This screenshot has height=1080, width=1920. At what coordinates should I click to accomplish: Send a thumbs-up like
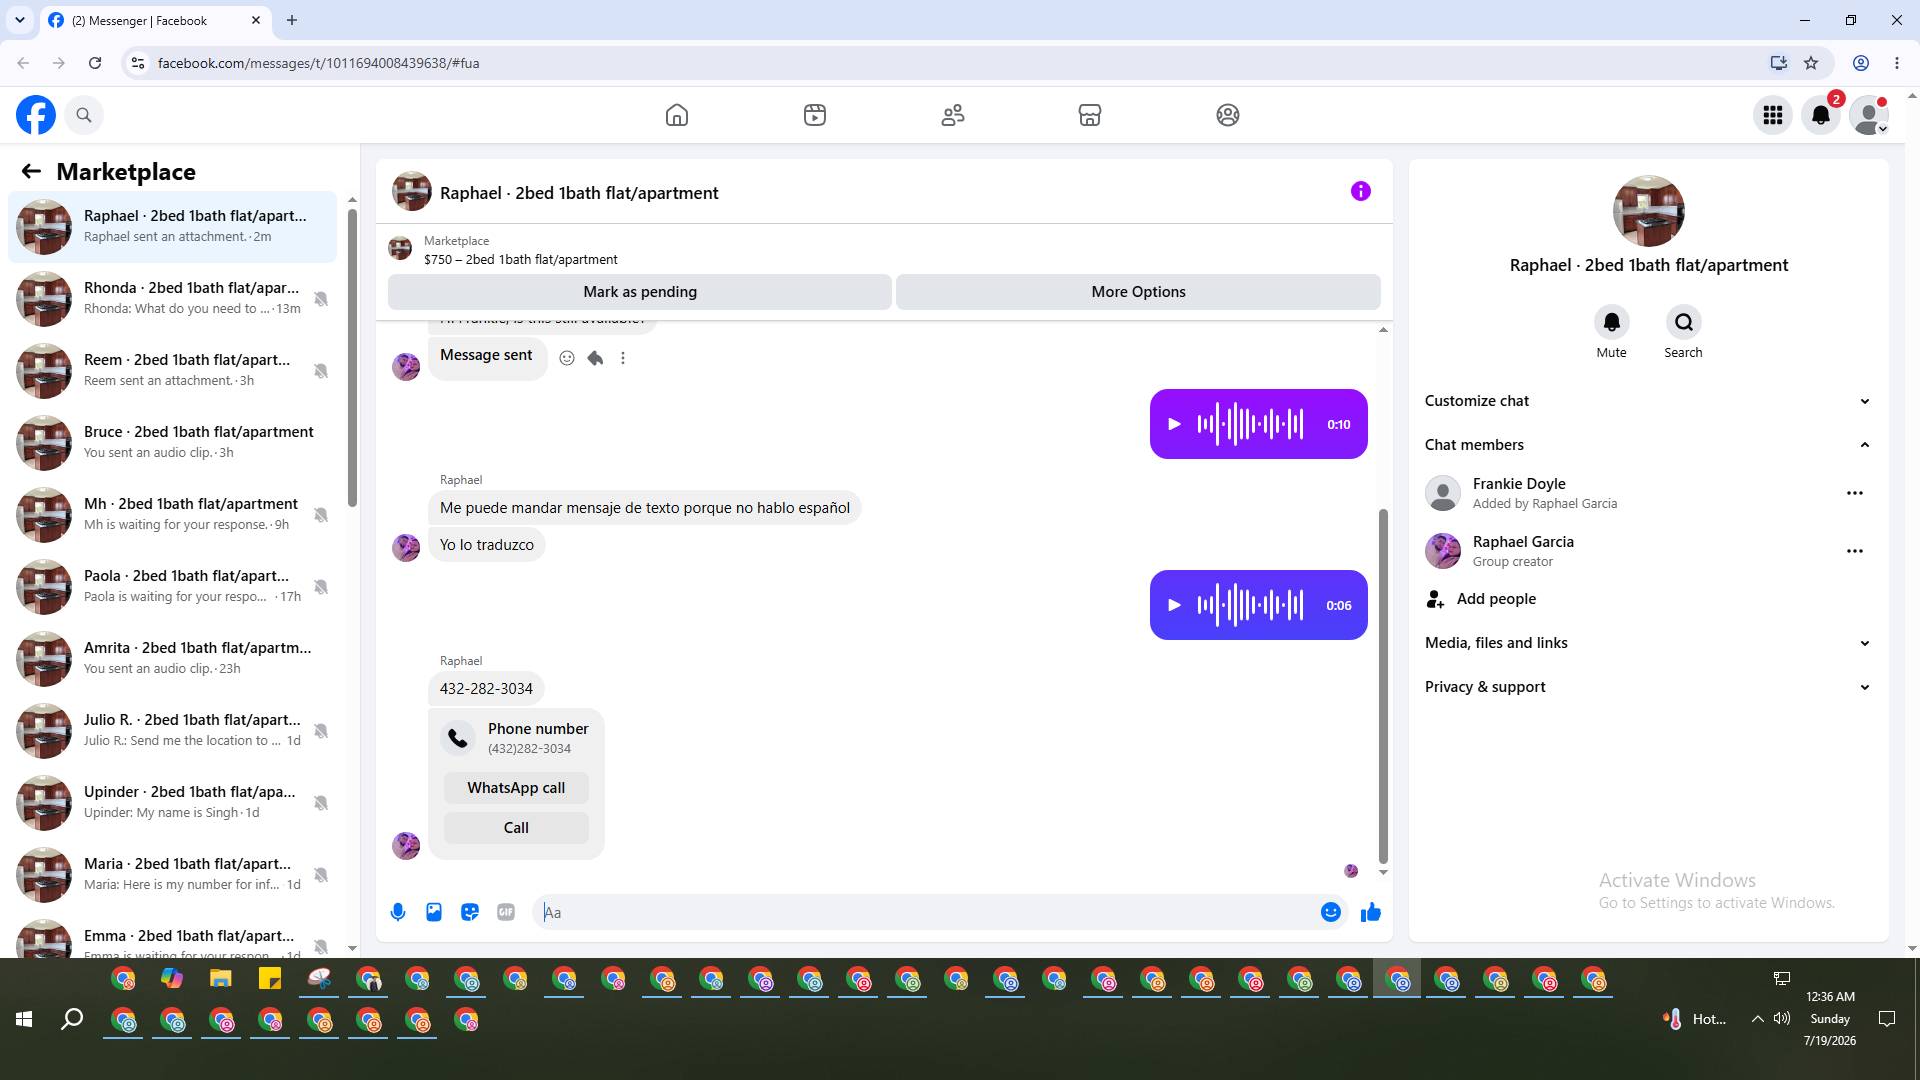click(x=1371, y=912)
